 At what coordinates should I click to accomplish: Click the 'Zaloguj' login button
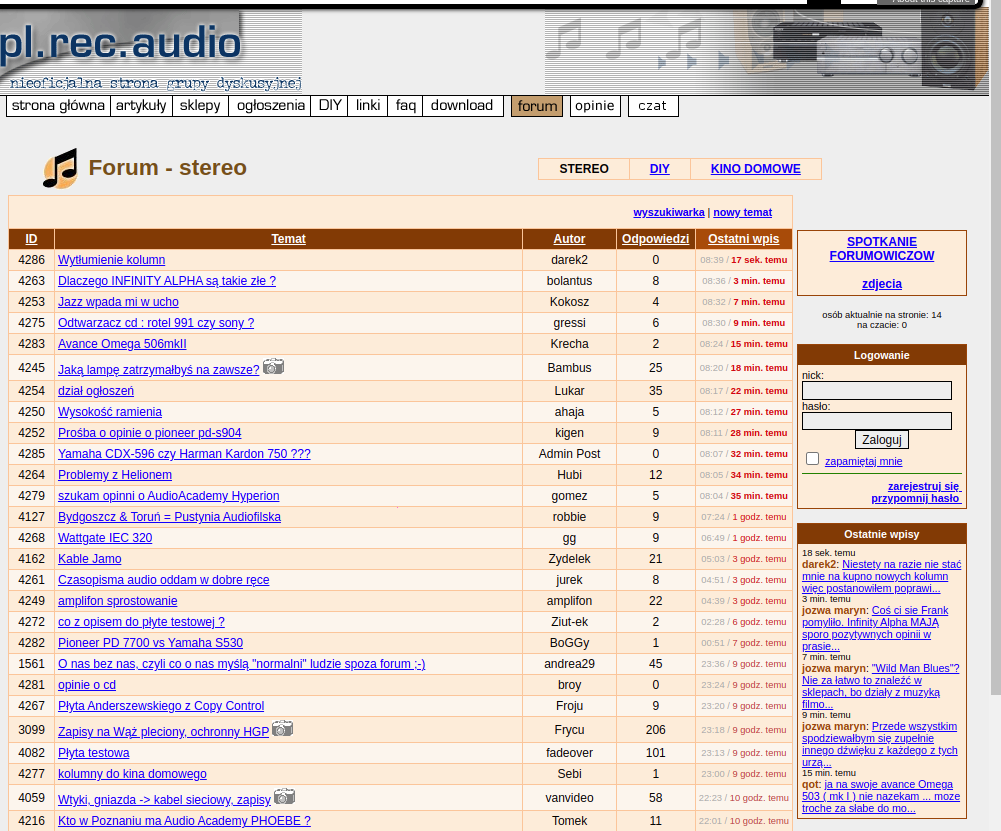pos(882,440)
